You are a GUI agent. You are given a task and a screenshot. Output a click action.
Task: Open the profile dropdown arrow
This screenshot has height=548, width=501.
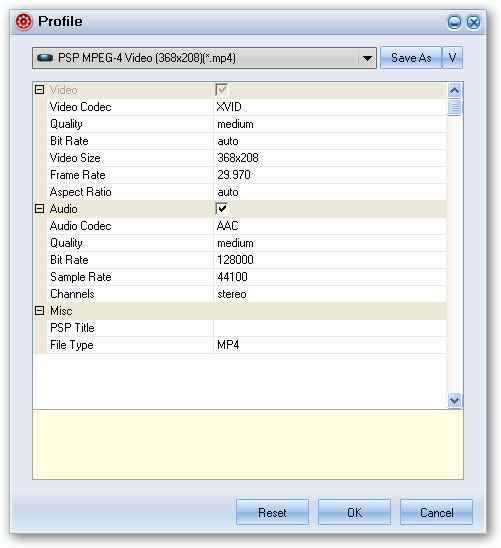[x=367, y=58]
